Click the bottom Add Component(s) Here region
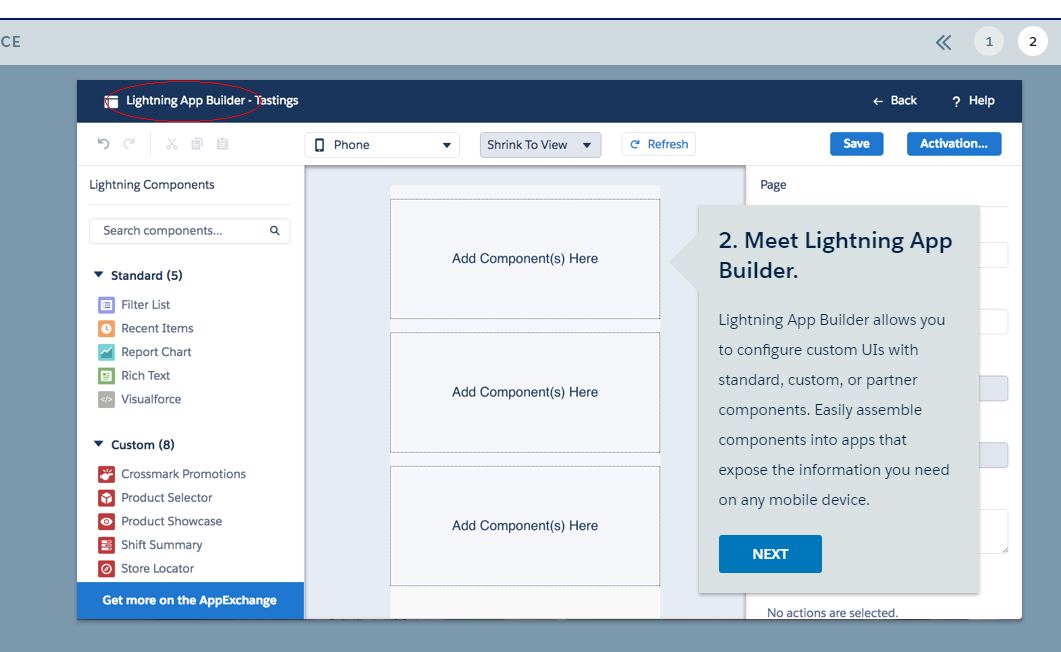 click(x=525, y=526)
